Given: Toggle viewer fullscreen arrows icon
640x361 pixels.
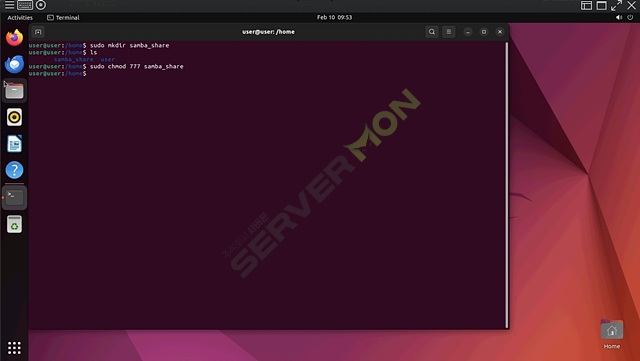Looking at the screenshot, I should tap(616, 5).
